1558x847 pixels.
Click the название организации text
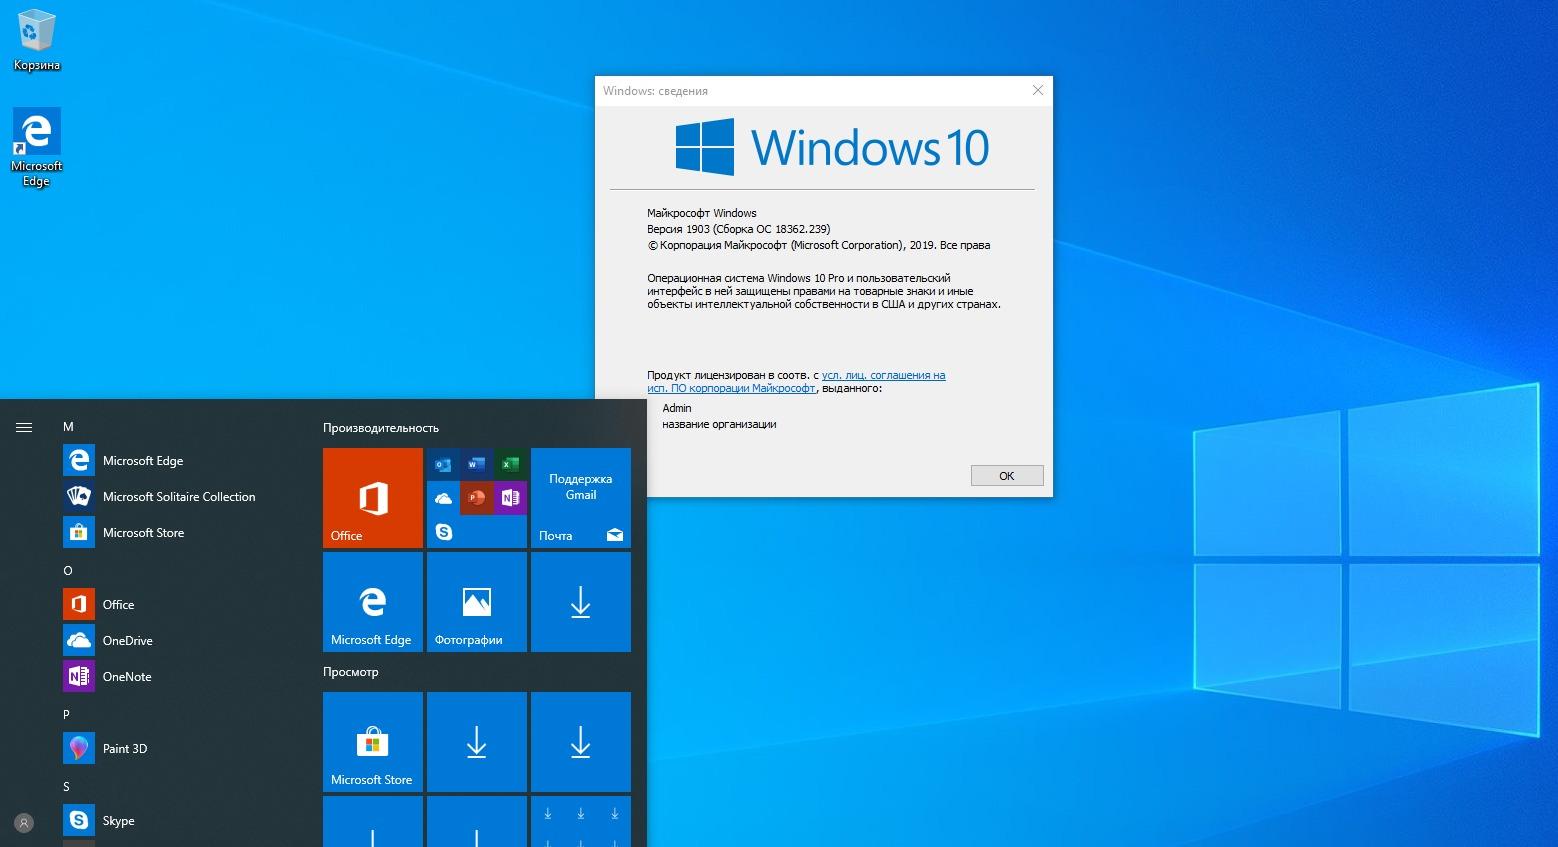(719, 424)
